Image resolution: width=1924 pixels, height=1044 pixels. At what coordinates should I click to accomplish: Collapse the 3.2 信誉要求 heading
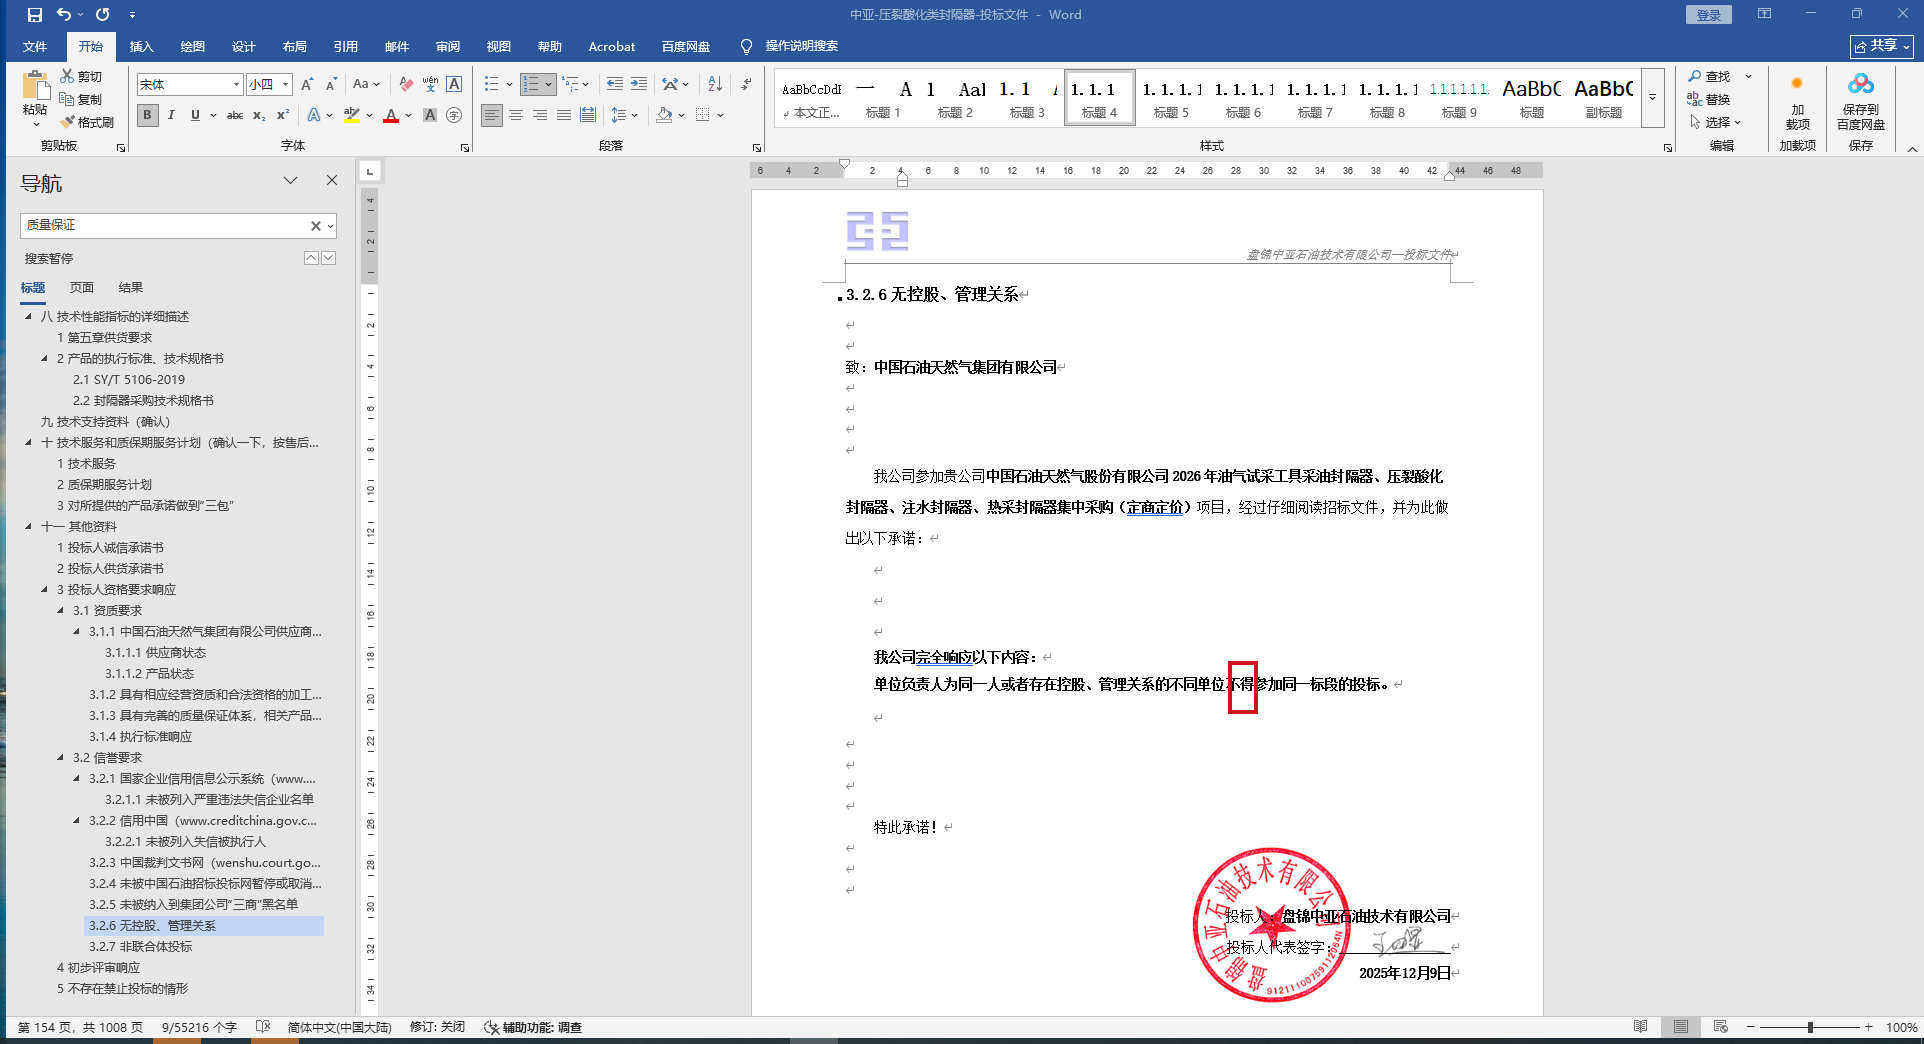click(x=61, y=758)
